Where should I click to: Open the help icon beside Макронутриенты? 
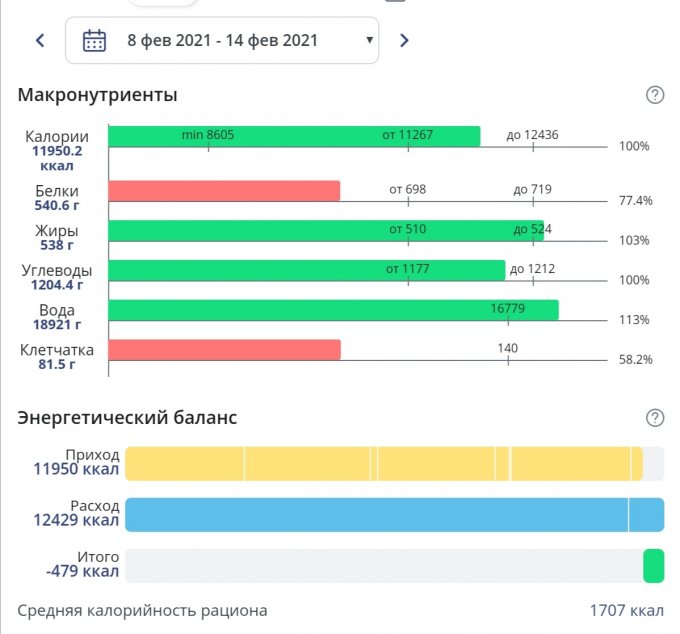click(655, 95)
